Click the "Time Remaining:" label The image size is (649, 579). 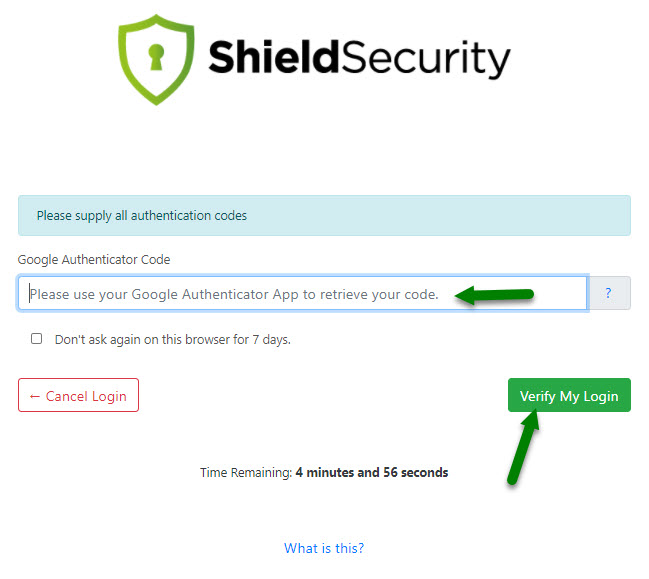[x=246, y=473]
